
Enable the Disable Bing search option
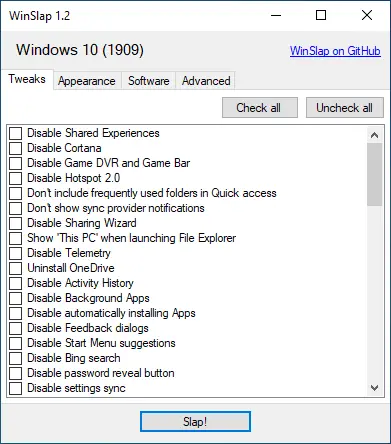pos(15,358)
